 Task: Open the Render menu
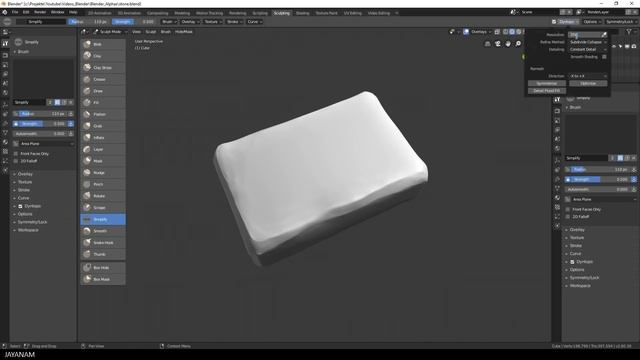[x=40, y=12]
